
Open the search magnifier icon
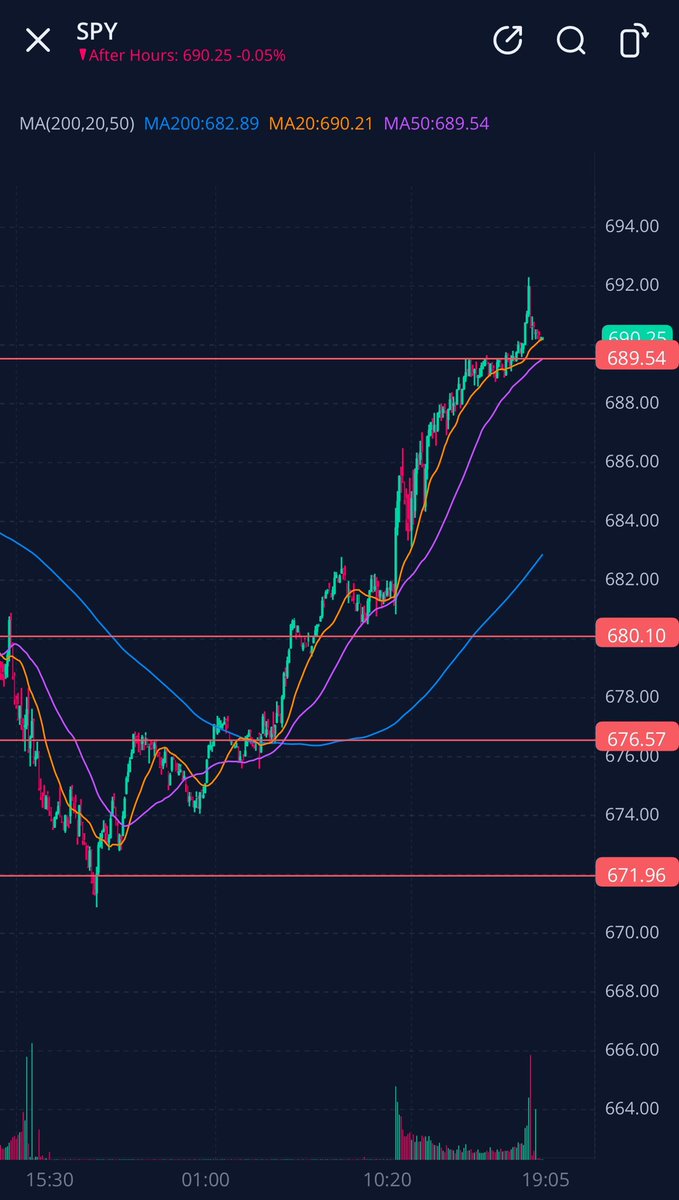tap(571, 41)
